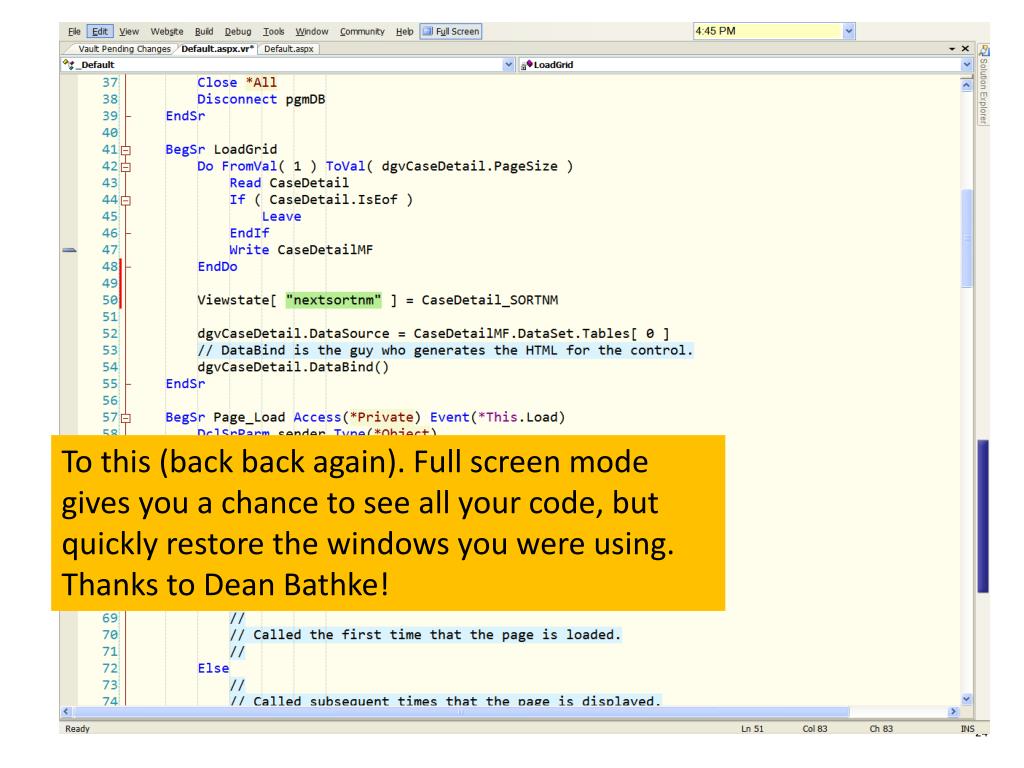This screenshot has height=768, width=1024.
Task: Click the DataBind comment on line 53
Action: [445, 351]
